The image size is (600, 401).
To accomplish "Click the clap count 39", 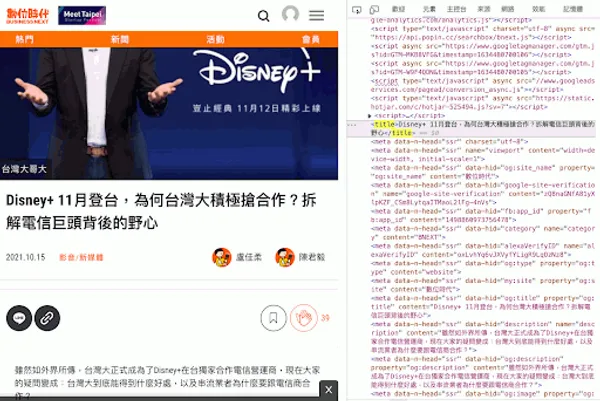I will pos(325,318).
